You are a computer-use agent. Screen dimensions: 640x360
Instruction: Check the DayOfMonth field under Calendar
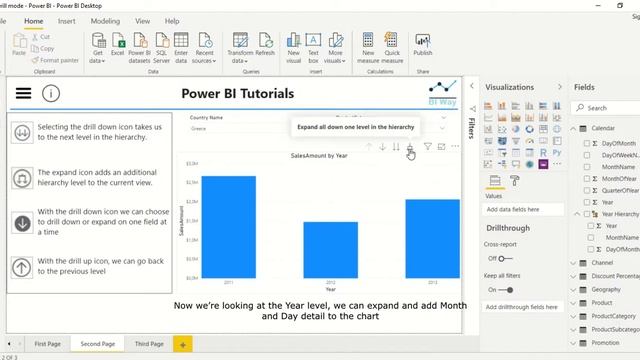click(x=587, y=143)
